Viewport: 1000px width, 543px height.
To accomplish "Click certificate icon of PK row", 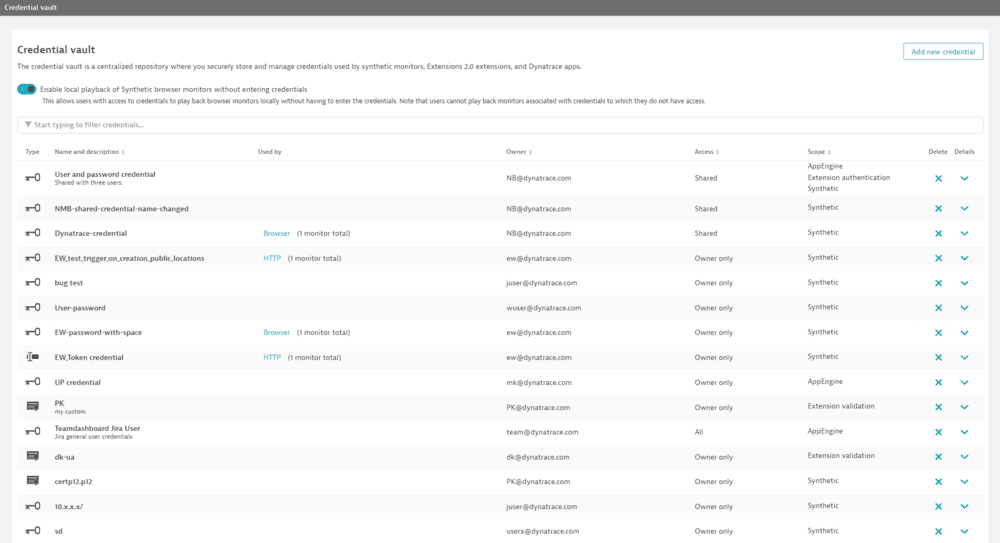I will pos(33,406).
